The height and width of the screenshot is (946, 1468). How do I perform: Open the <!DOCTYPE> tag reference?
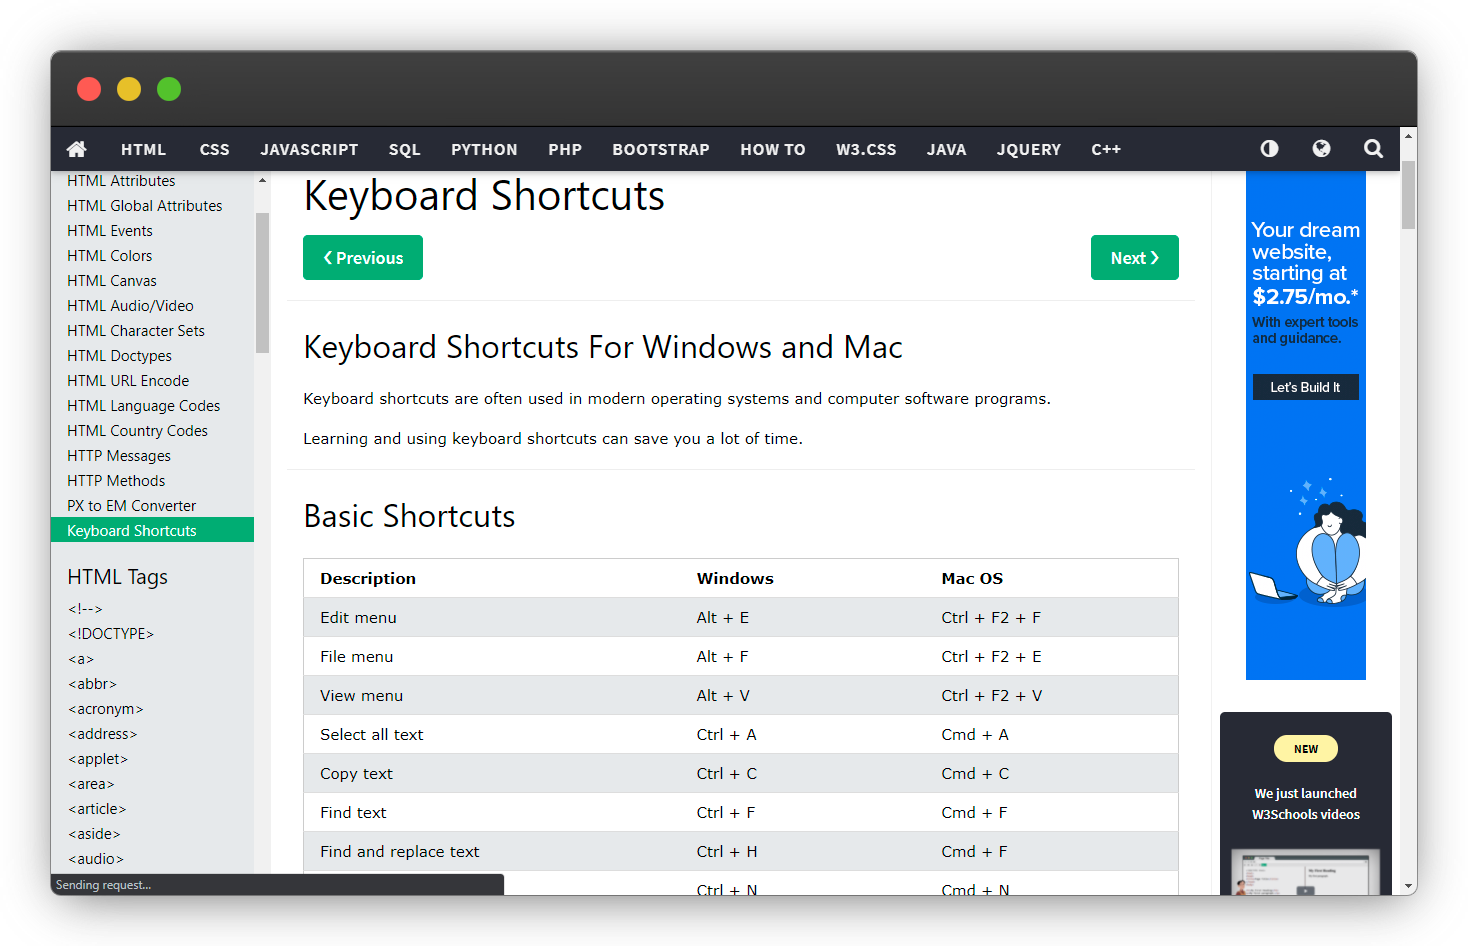point(111,634)
